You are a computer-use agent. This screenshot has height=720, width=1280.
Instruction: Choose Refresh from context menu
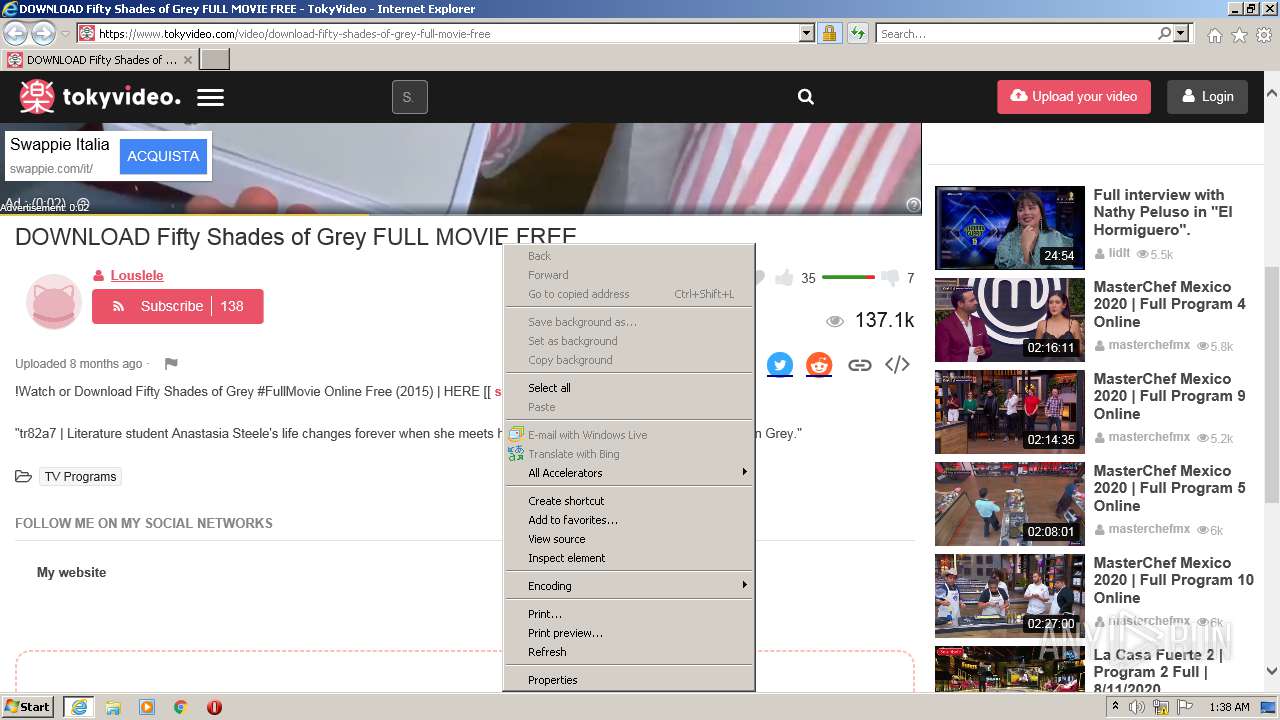(629, 652)
